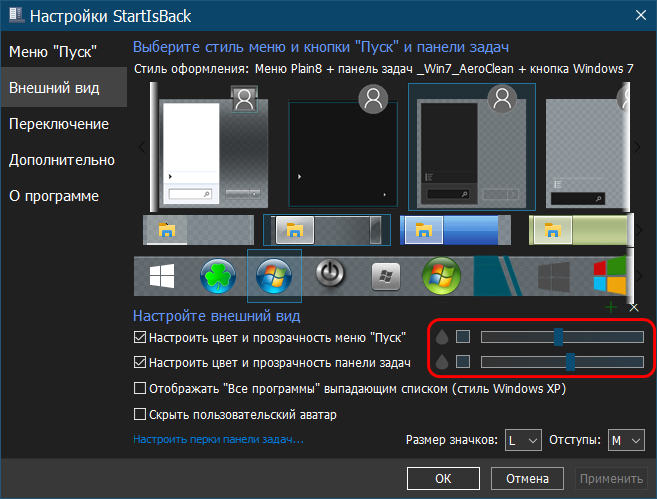The height and width of the screenshot is (499, 657).
Task: Click the Start menu transparency slider
Action: [x=562, y=337]
